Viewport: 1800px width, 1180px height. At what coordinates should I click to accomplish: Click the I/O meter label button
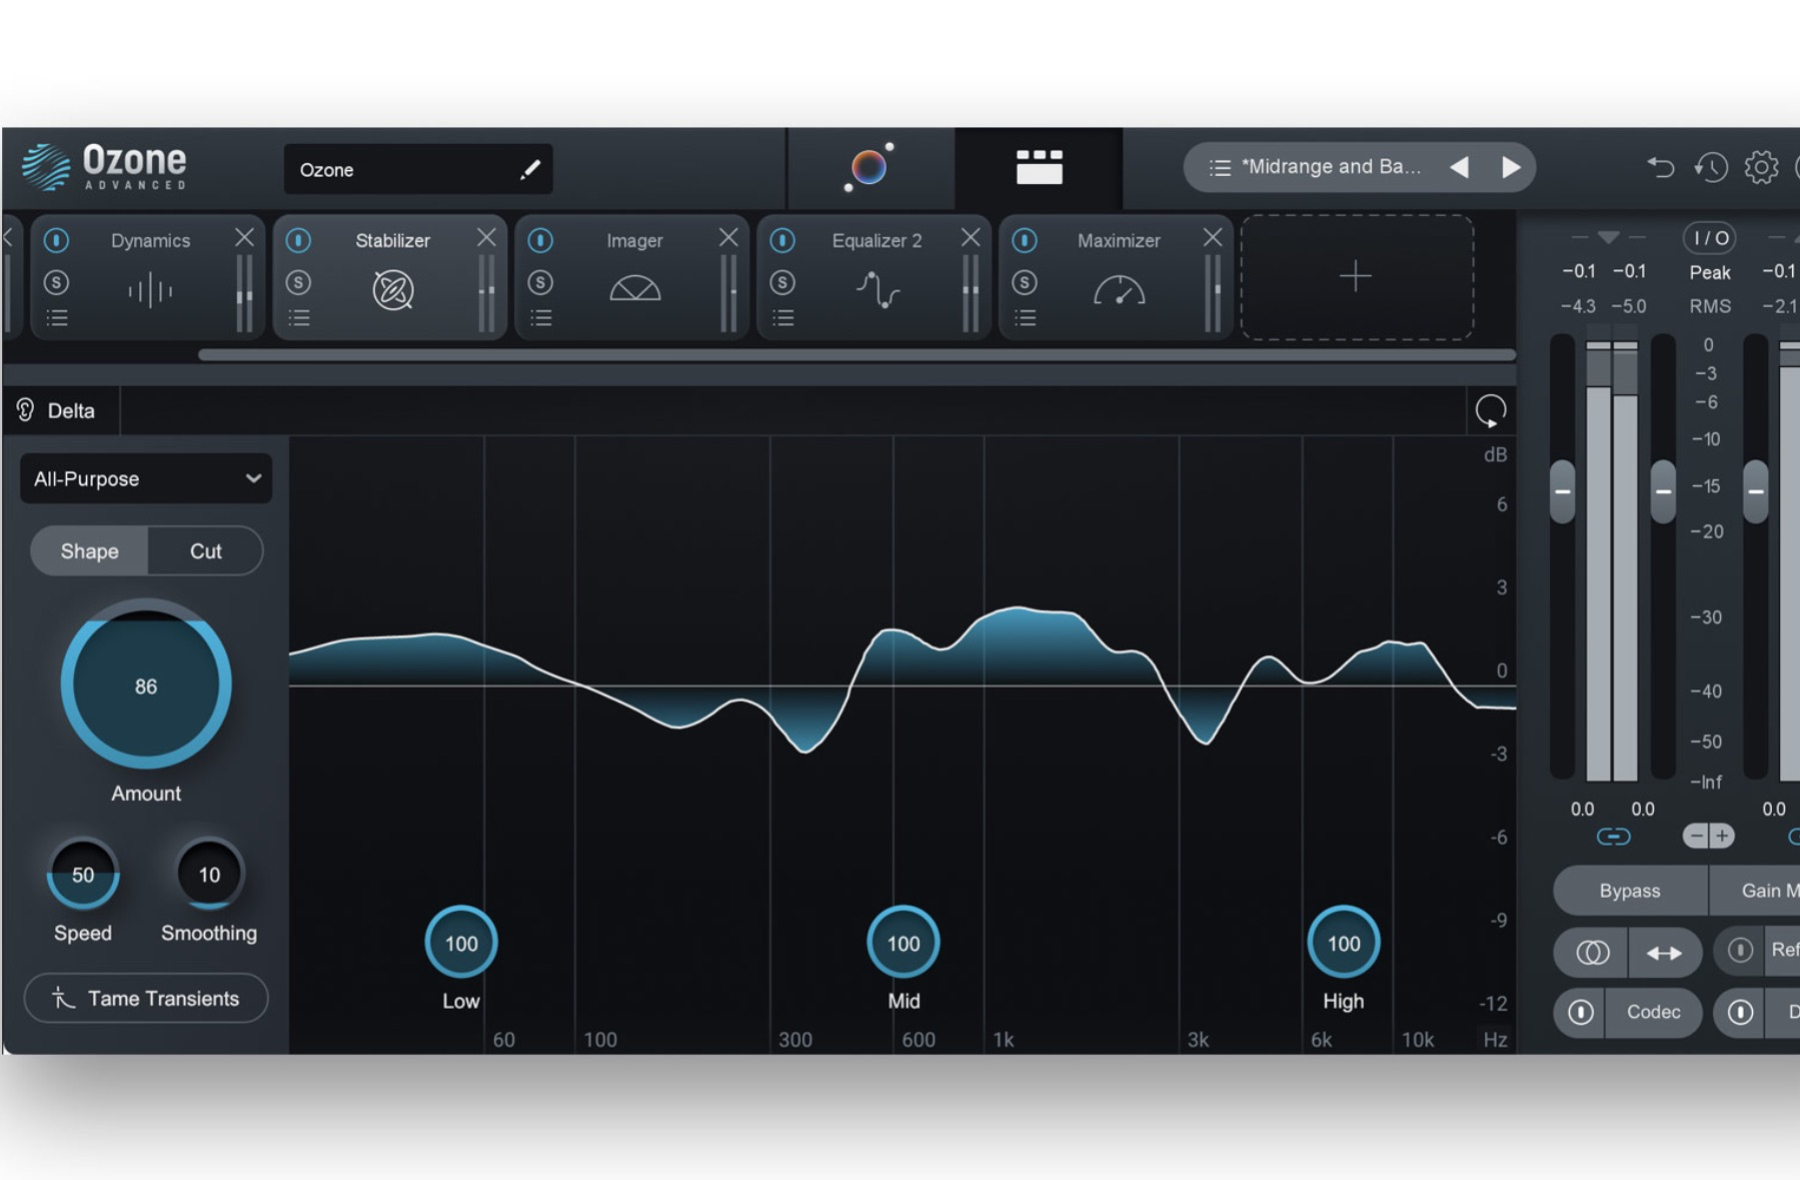tap(1710, 238)
